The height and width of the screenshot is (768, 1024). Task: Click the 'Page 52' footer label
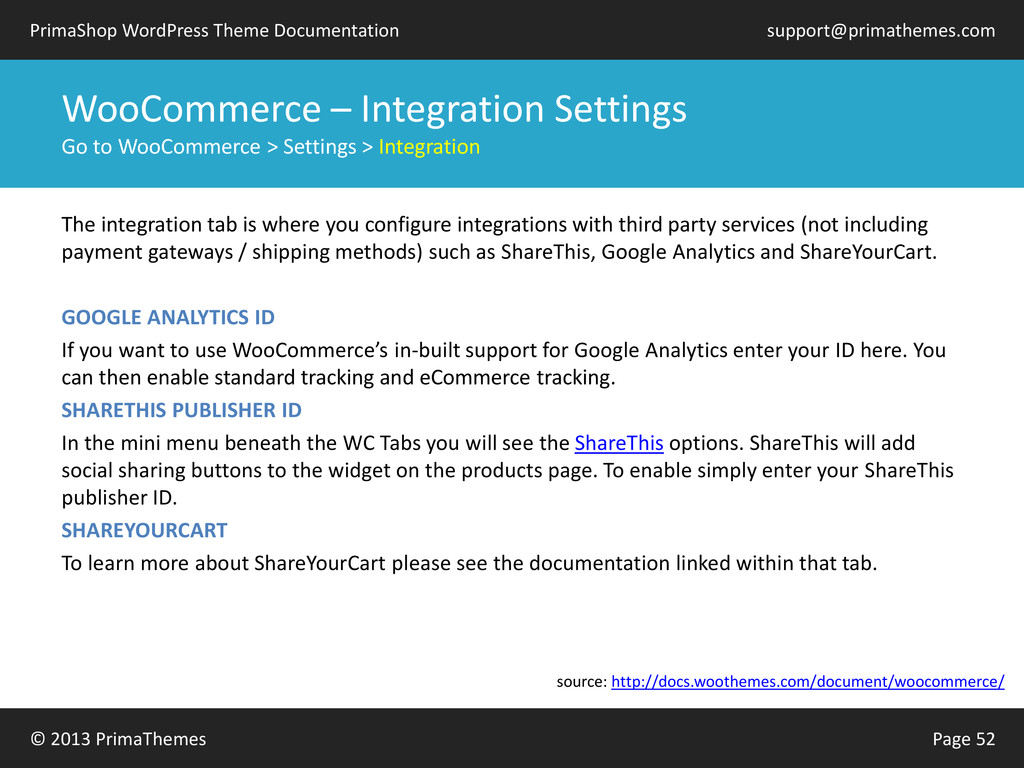964,739
